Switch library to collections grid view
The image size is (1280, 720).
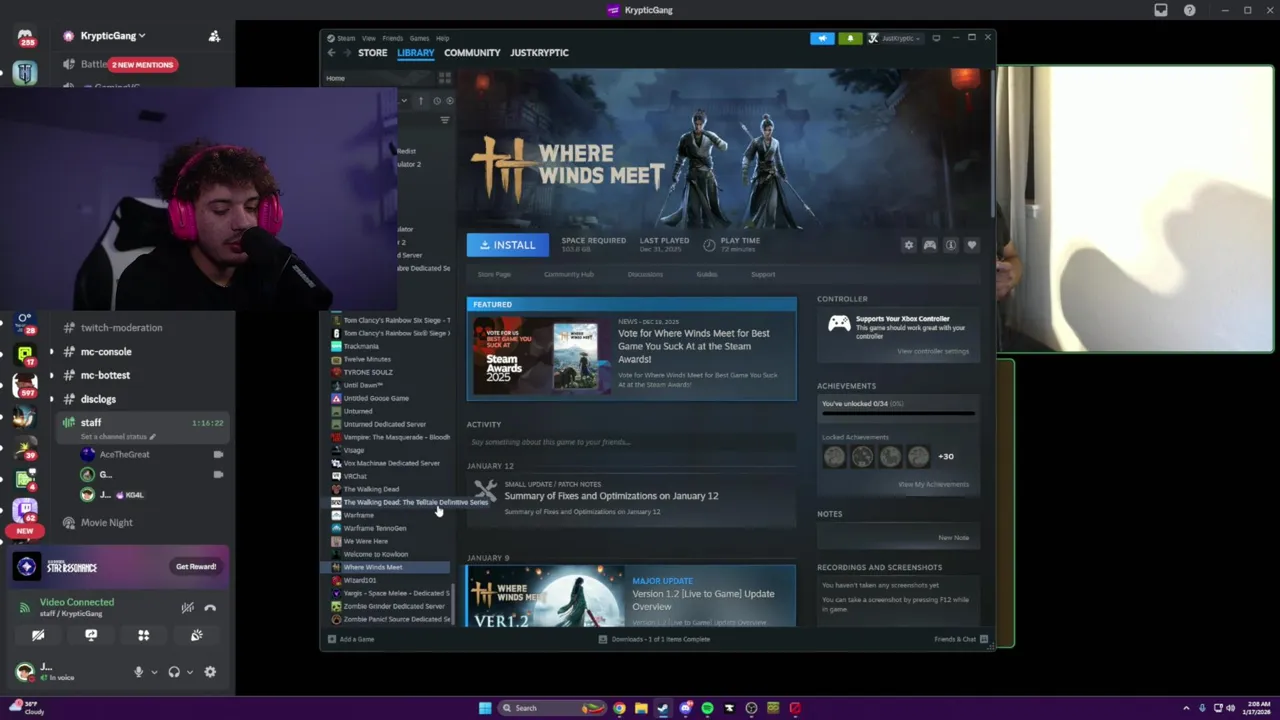(x=445, y=78)
